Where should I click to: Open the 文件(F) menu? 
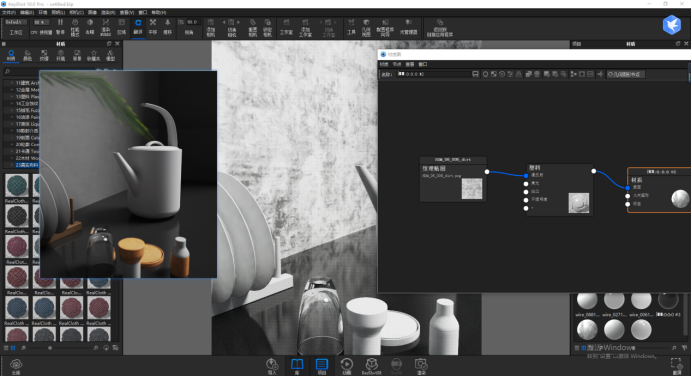coord(9,12)
